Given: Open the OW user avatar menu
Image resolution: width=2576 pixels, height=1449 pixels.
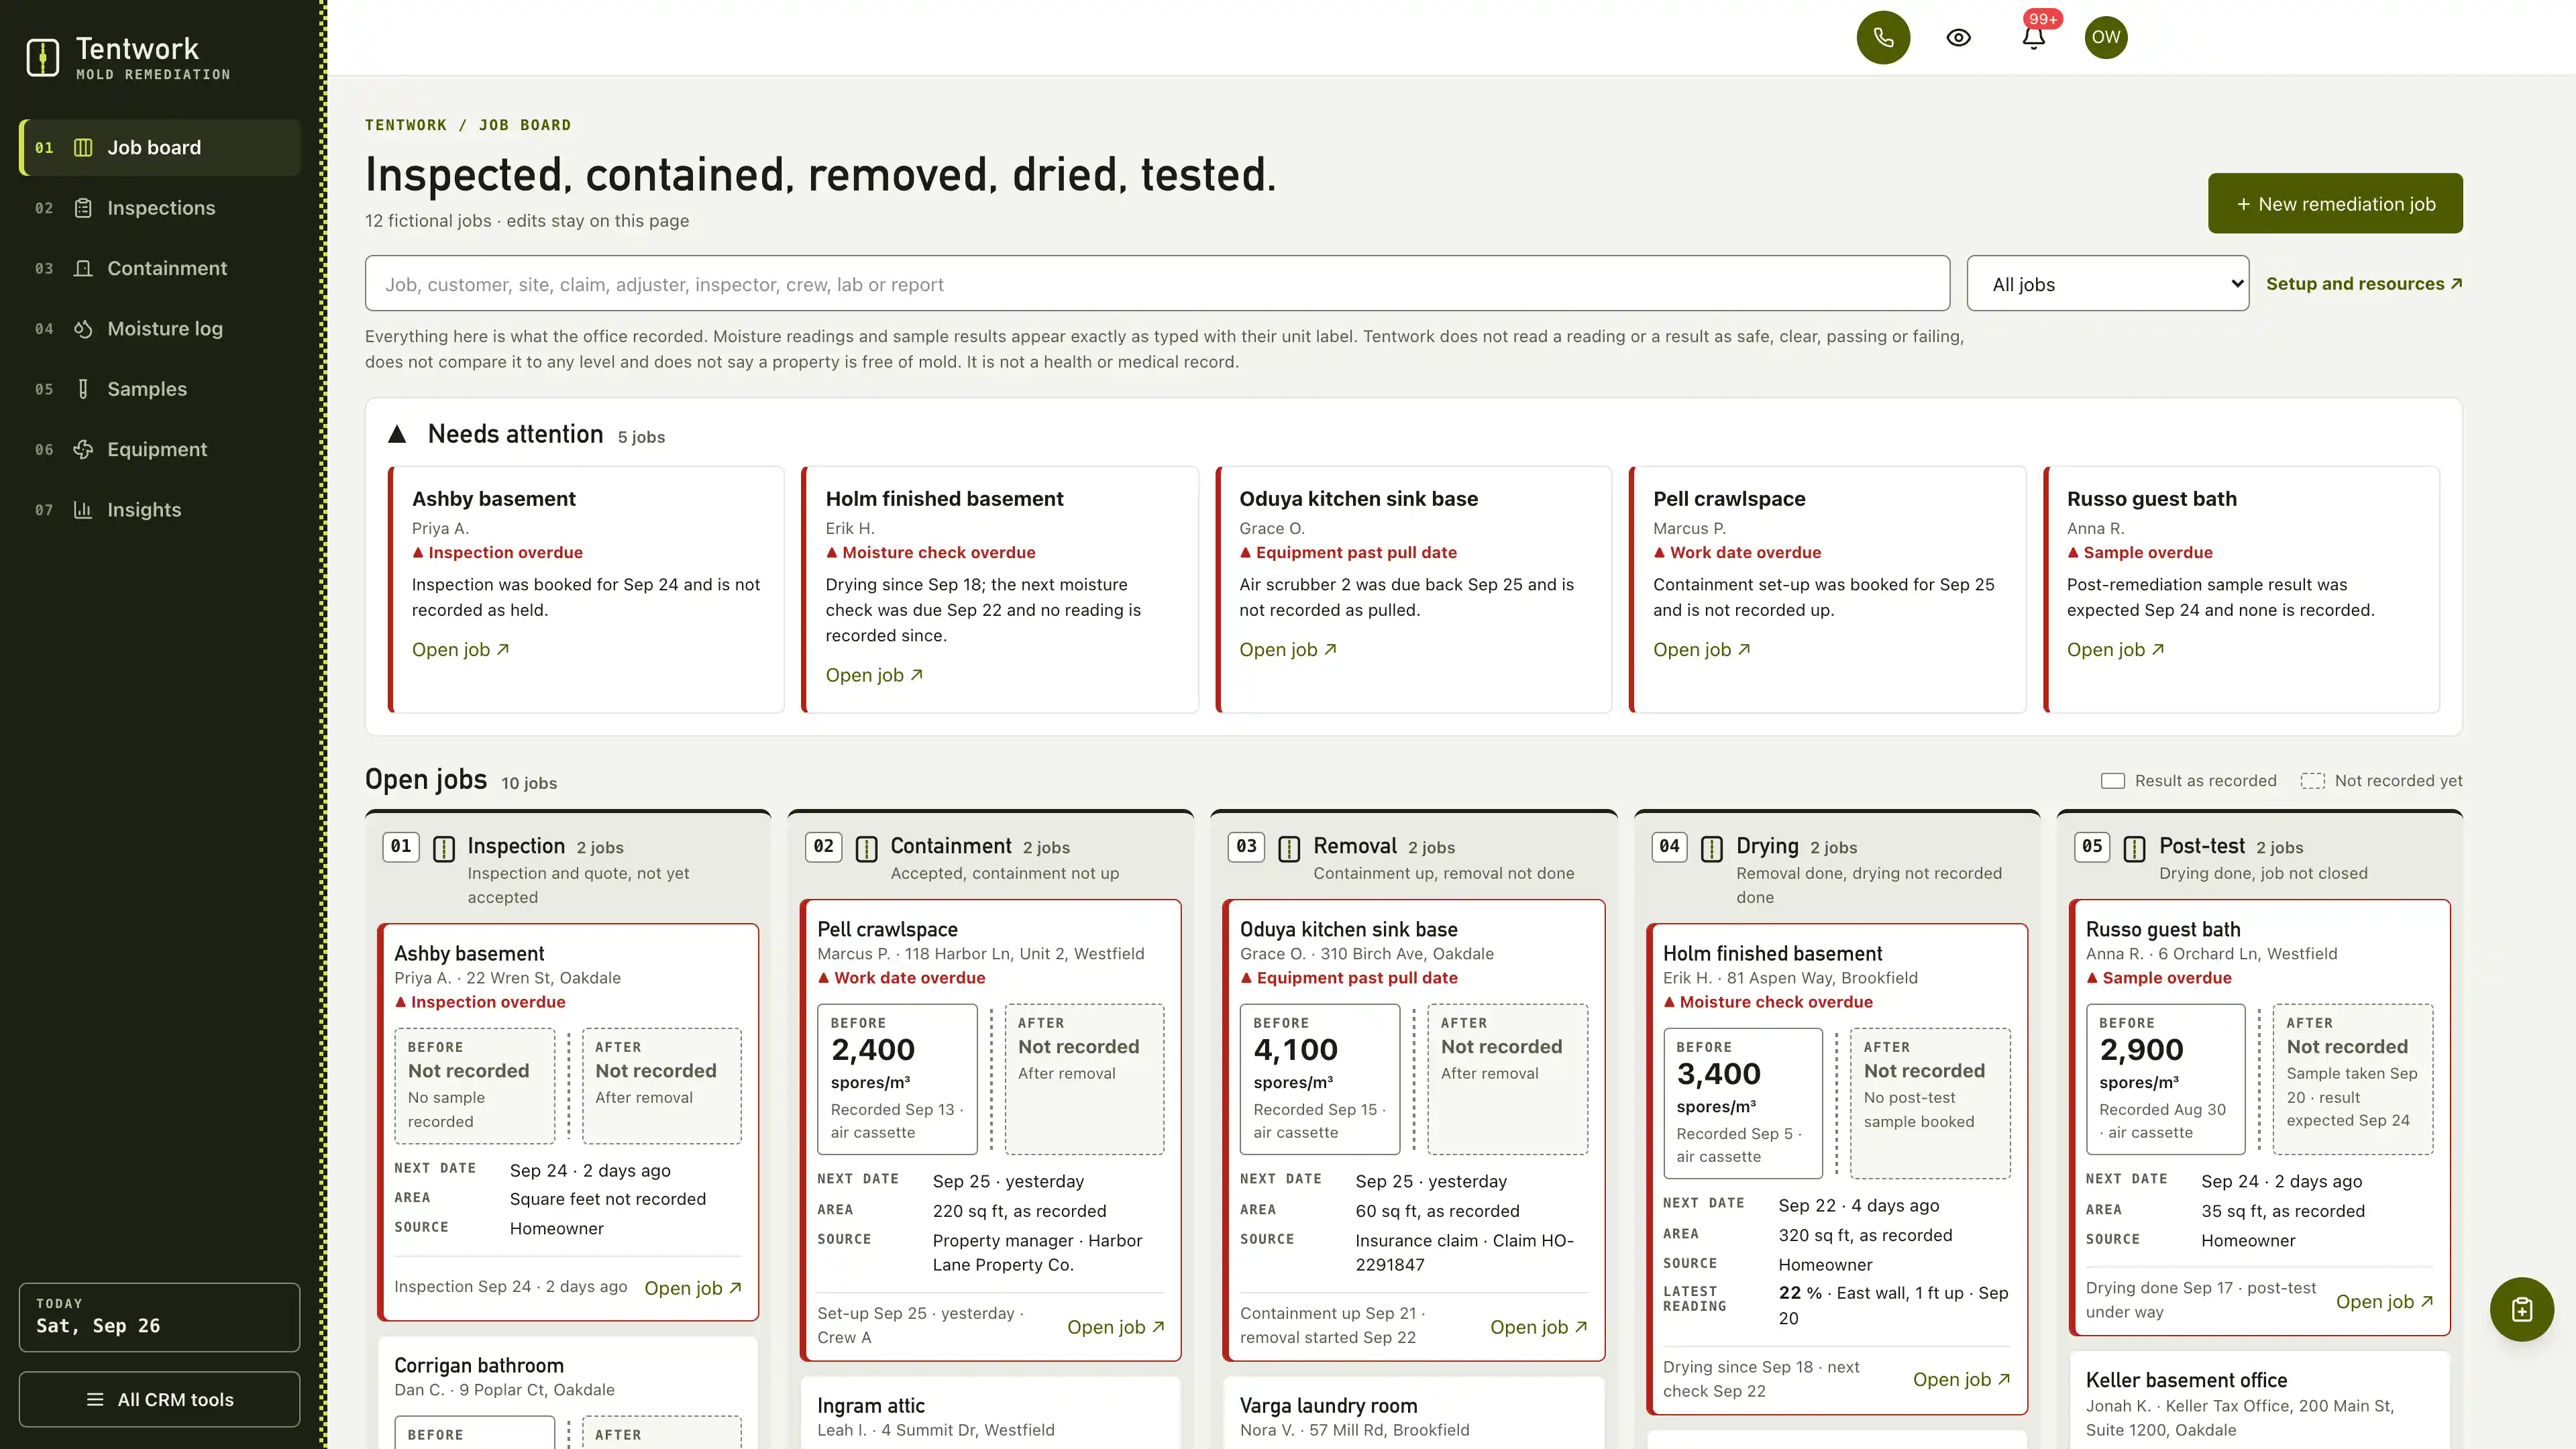Looking at the screenshot, I should click(2106, 37).
